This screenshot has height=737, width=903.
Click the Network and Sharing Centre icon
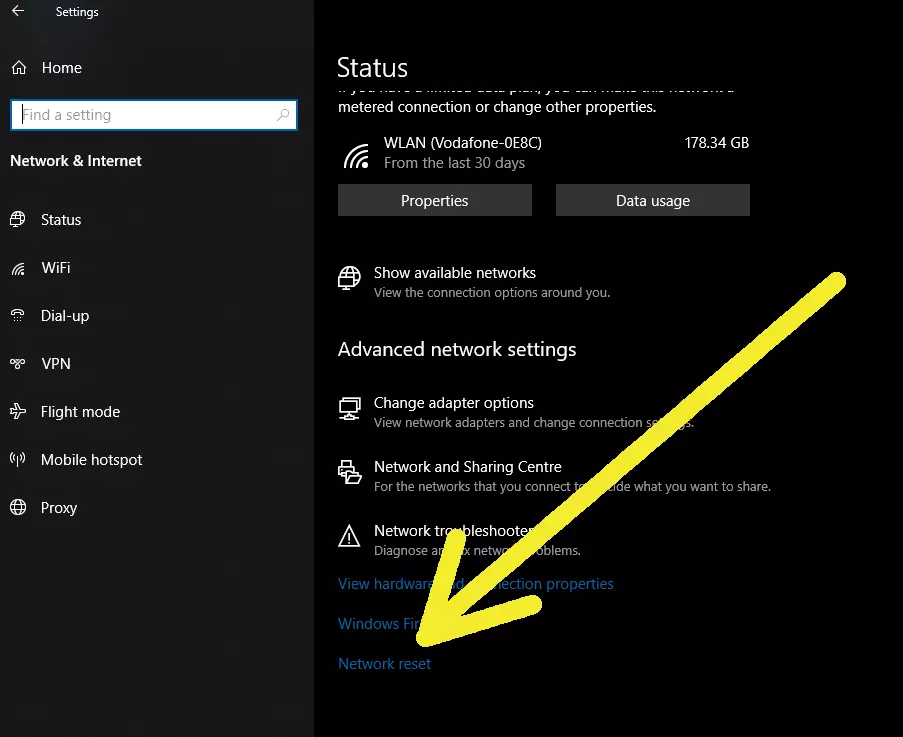pos(350,472)
